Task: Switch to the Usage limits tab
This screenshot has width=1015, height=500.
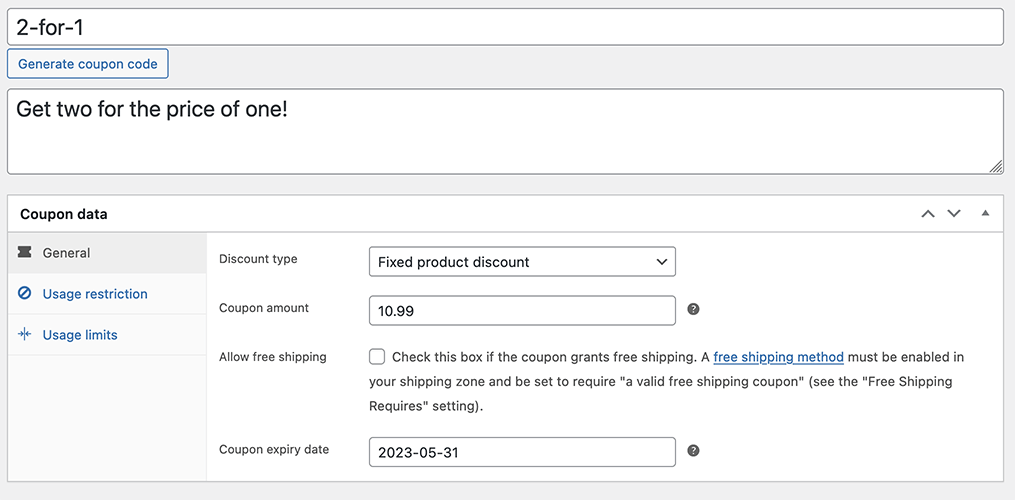Action: (x=107, y=335)
